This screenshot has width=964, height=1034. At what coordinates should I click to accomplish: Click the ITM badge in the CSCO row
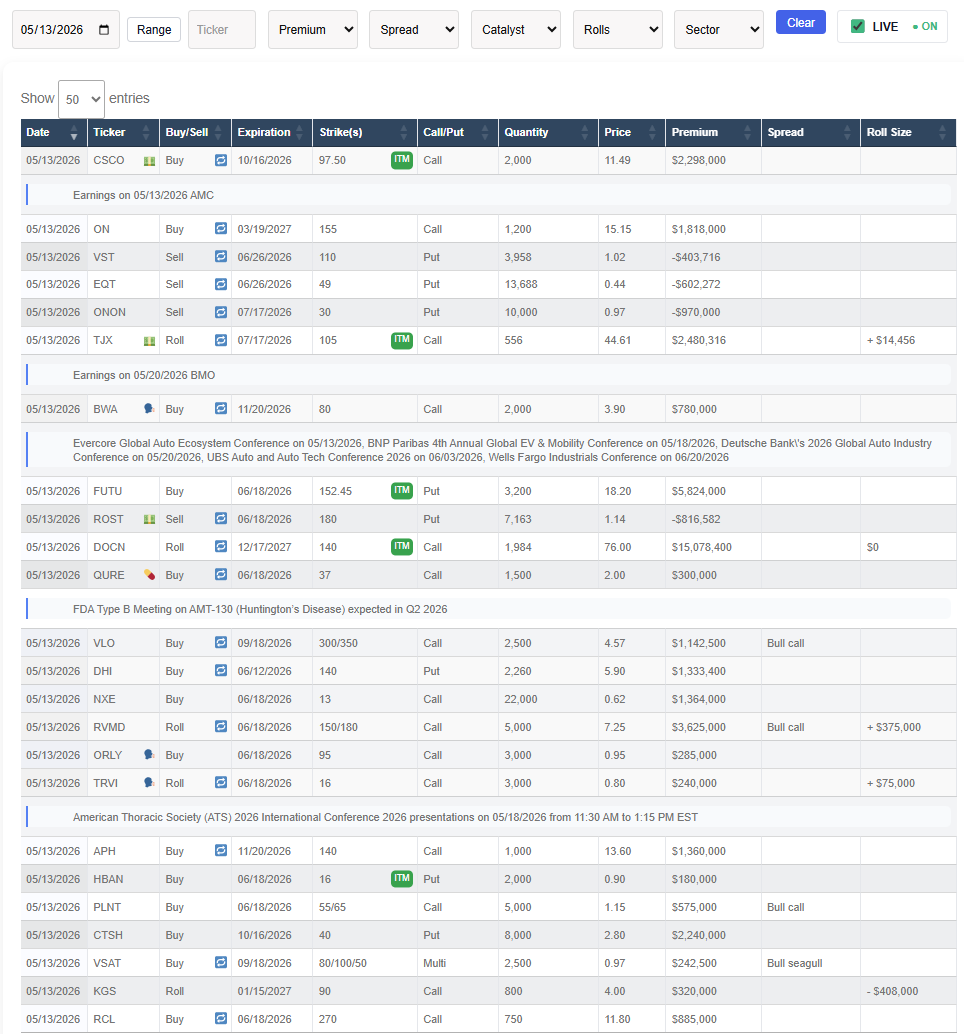(402, 160)
